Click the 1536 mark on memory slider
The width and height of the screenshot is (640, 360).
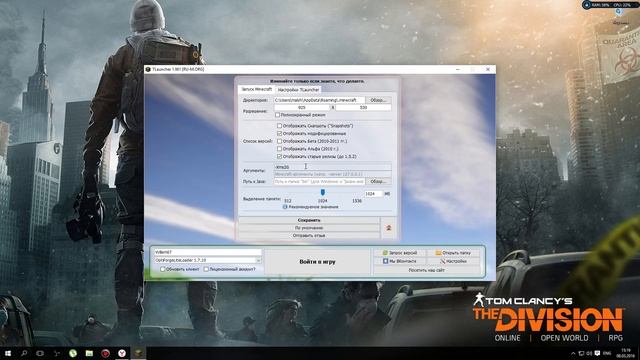click(x=357, y=200)
